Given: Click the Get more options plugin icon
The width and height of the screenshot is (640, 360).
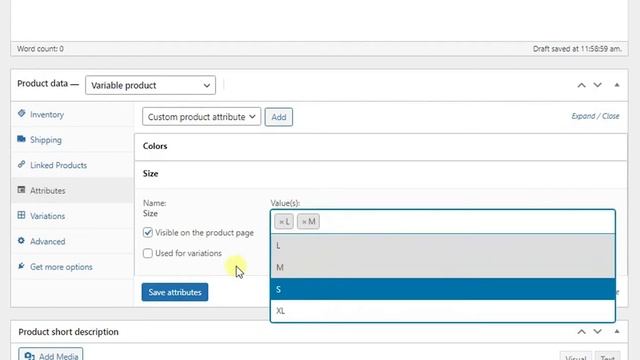Looking at the screenshot, I should 22,266.
